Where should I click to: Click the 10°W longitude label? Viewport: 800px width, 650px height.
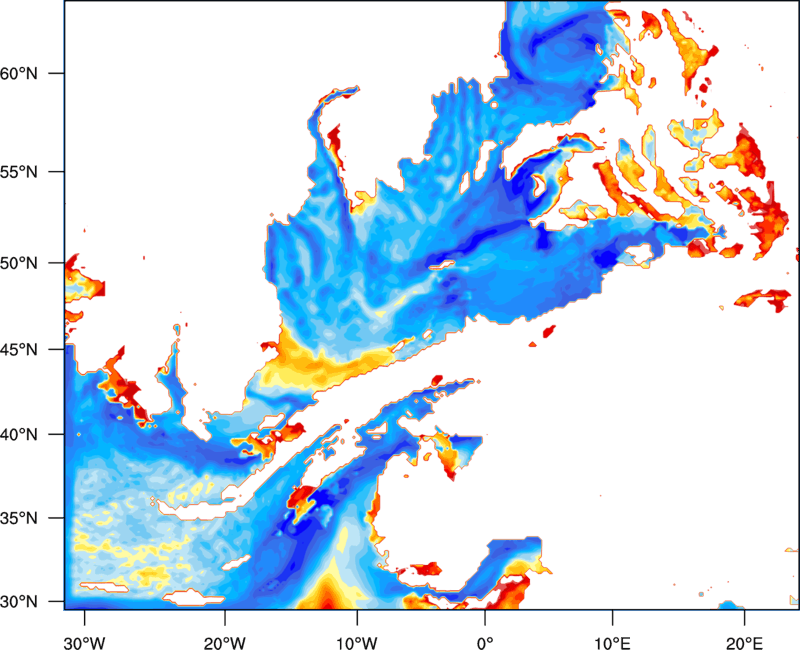coord(357,643)
